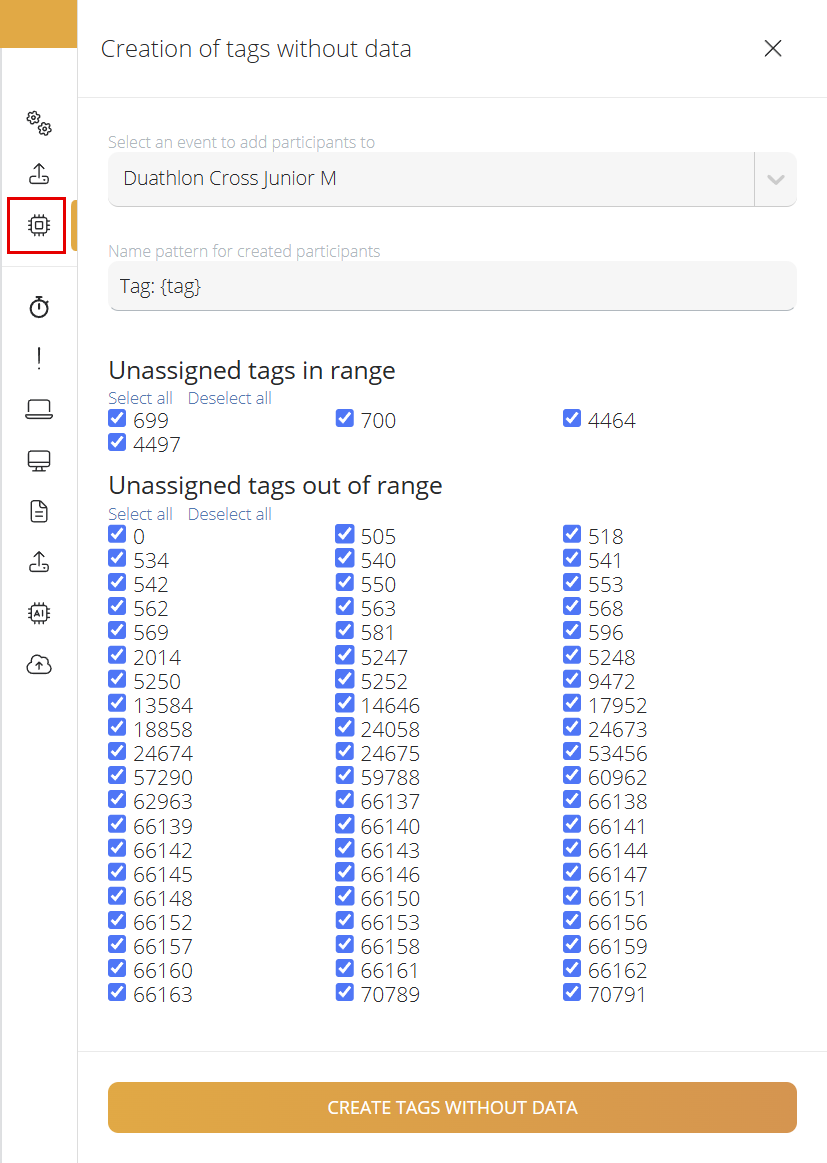Viewport: 827px width, 1163px height.
Task: Click the tag number 66159 label
Action: (618, 946)
